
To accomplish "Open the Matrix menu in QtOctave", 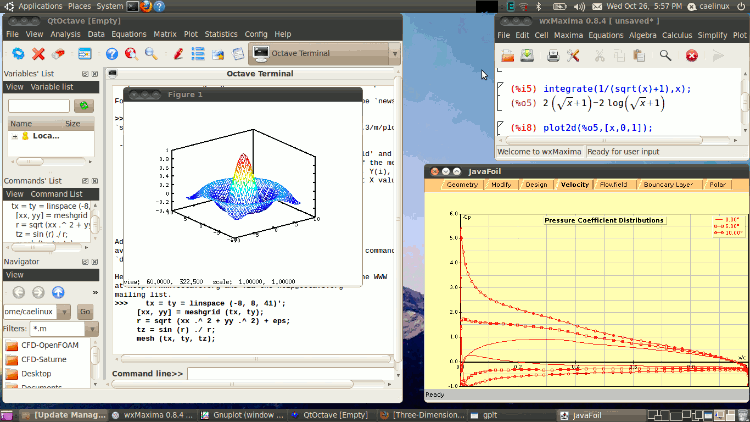I will pyautogui.click(x=164, y=34).
